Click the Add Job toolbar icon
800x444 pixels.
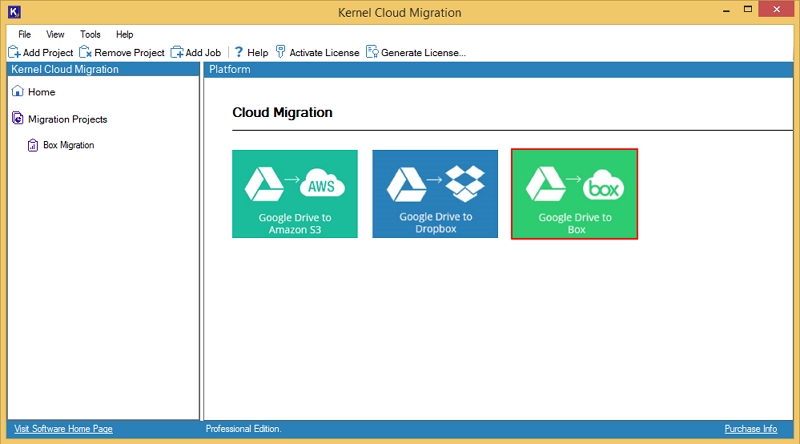coord(177,52)
